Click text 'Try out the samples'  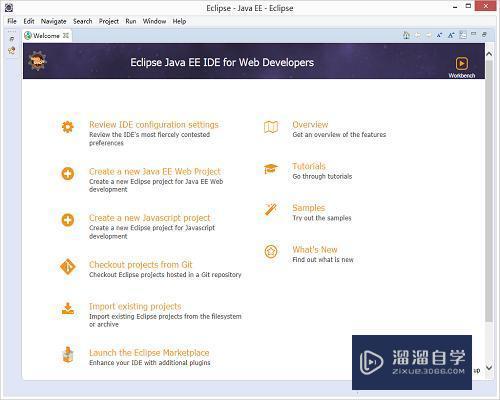[x=322, y=218]
